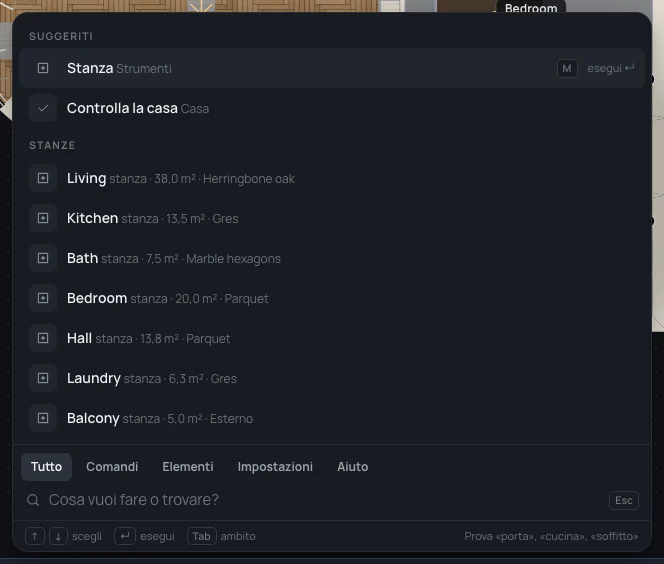Click the room icon next to Laundry
Screen dimensions: 664x564
[x=43, y=378]
